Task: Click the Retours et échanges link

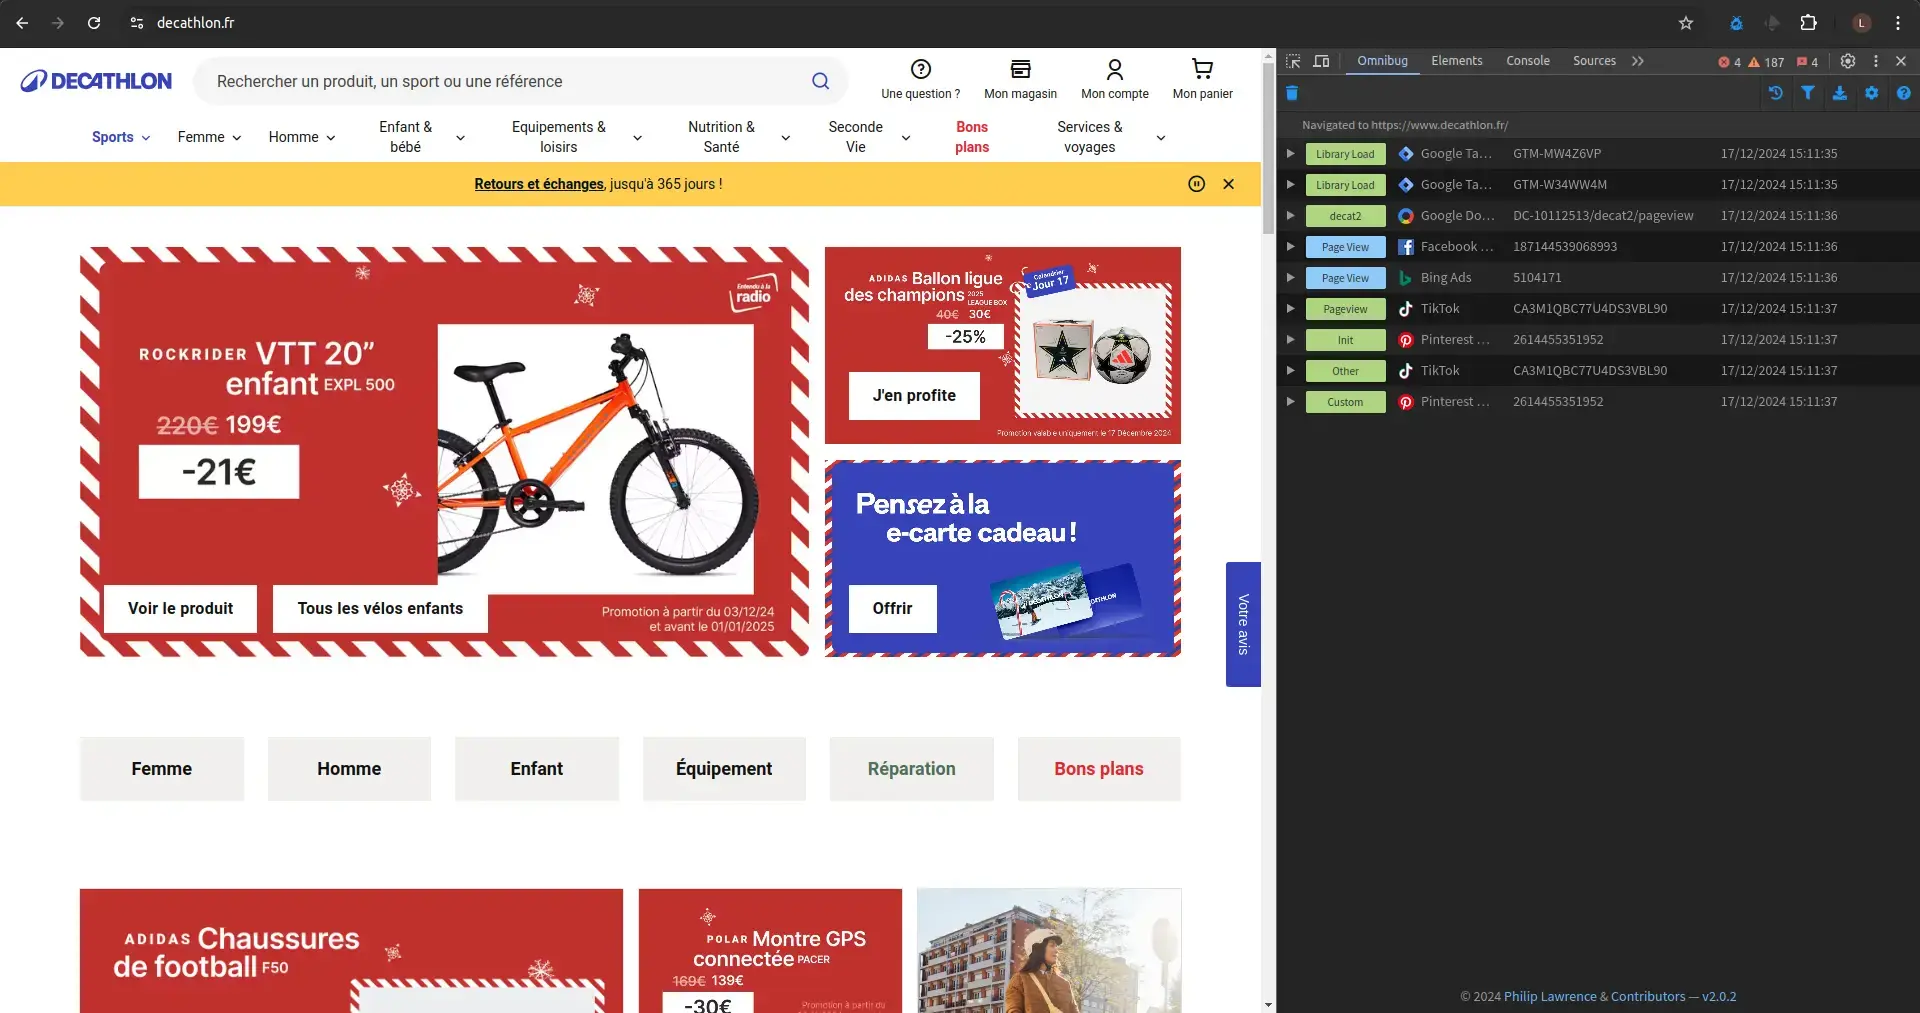Action: coord(539,184)
